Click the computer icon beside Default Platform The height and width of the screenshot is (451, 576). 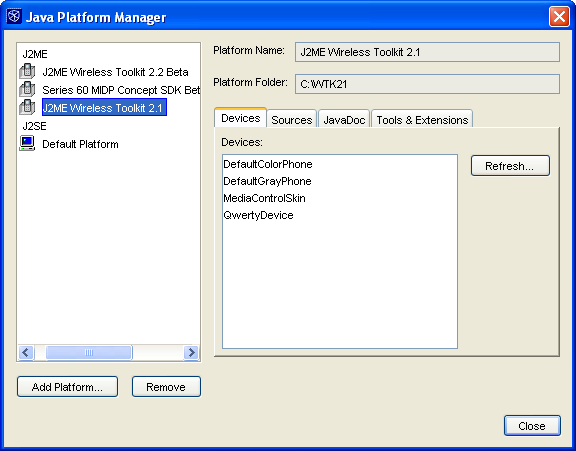[x=27, y=143]
